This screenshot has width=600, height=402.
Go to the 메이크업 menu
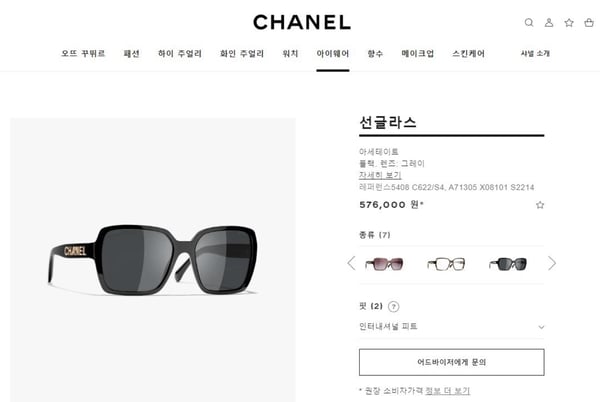(417, 54)
